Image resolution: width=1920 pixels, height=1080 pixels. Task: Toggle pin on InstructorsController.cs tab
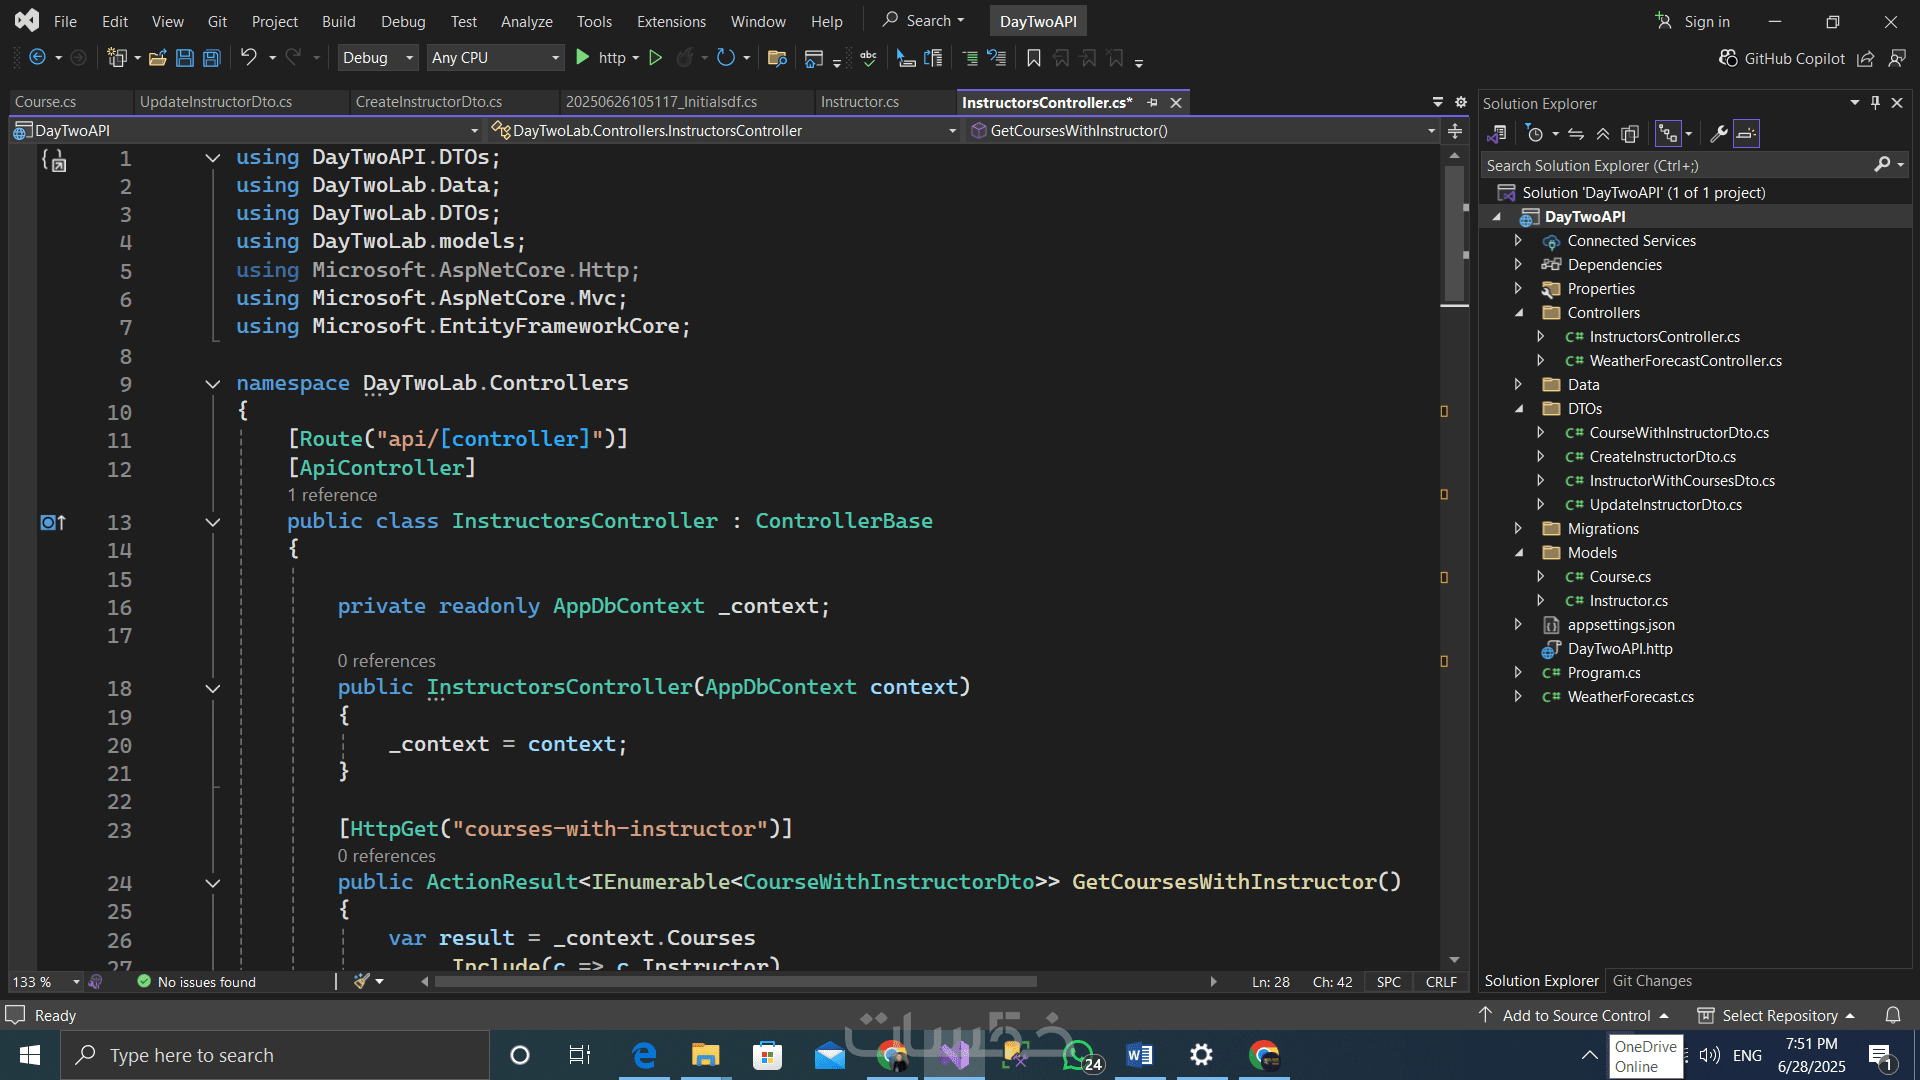[x=1153, y=102]
